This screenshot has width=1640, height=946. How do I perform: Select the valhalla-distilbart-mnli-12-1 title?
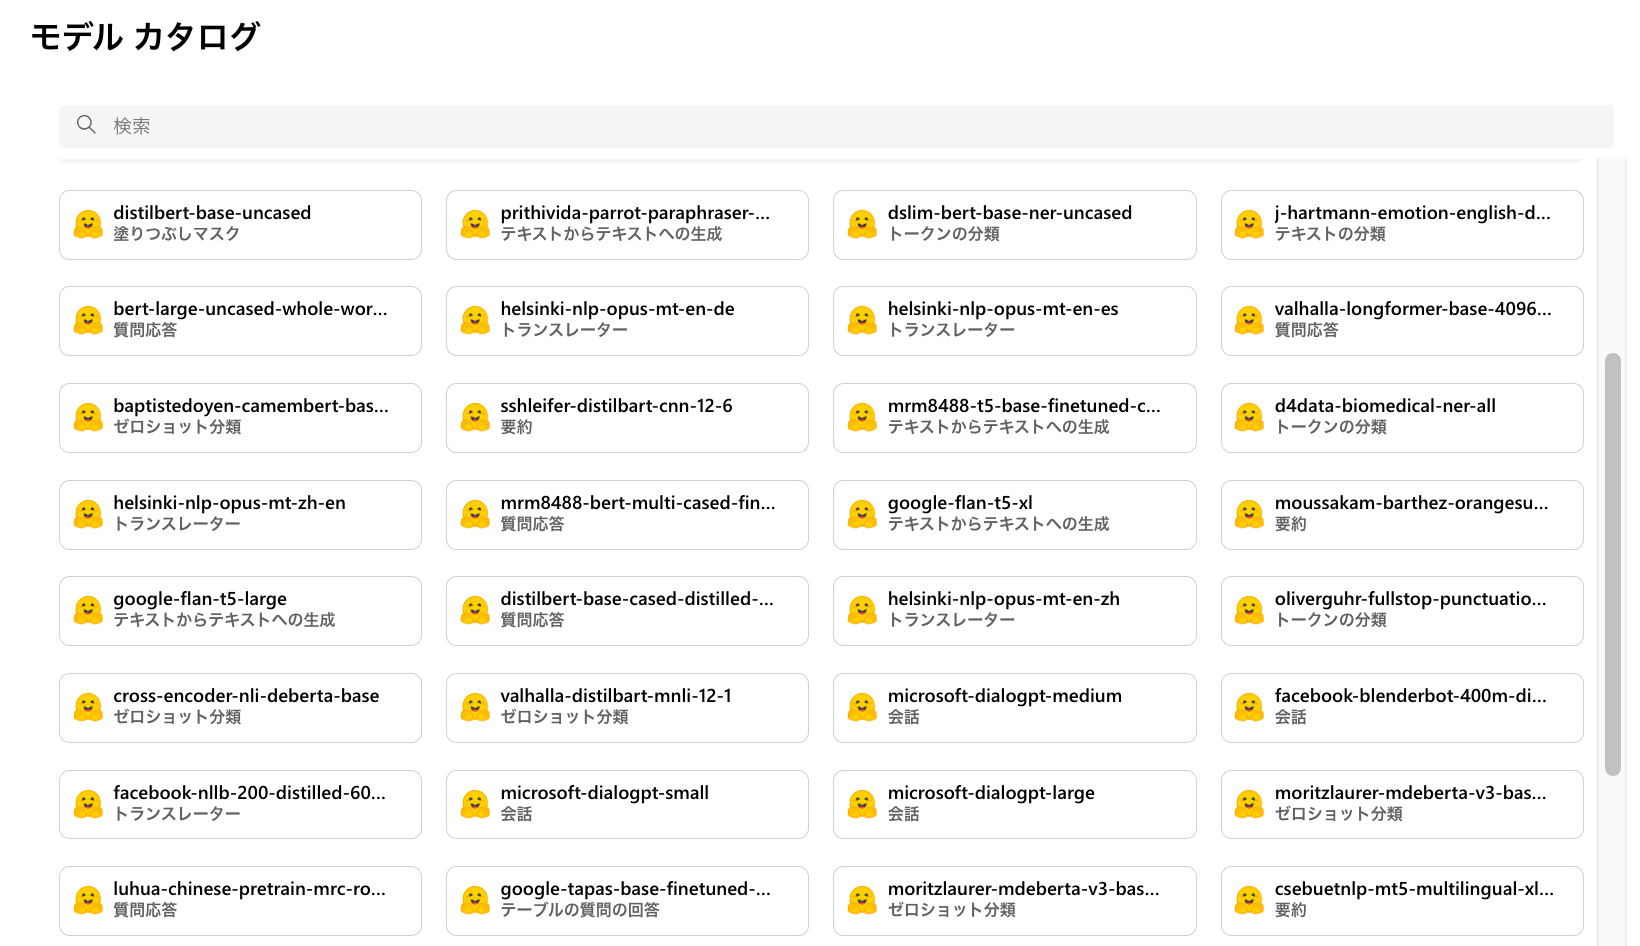(x=616, y=696)
